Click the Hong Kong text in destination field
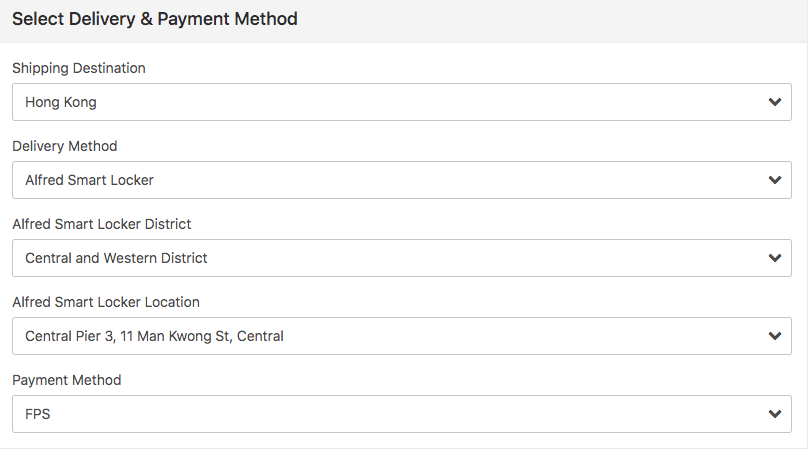Image resolution: width=809 pixels, height=449 pixels. (61, 102)
